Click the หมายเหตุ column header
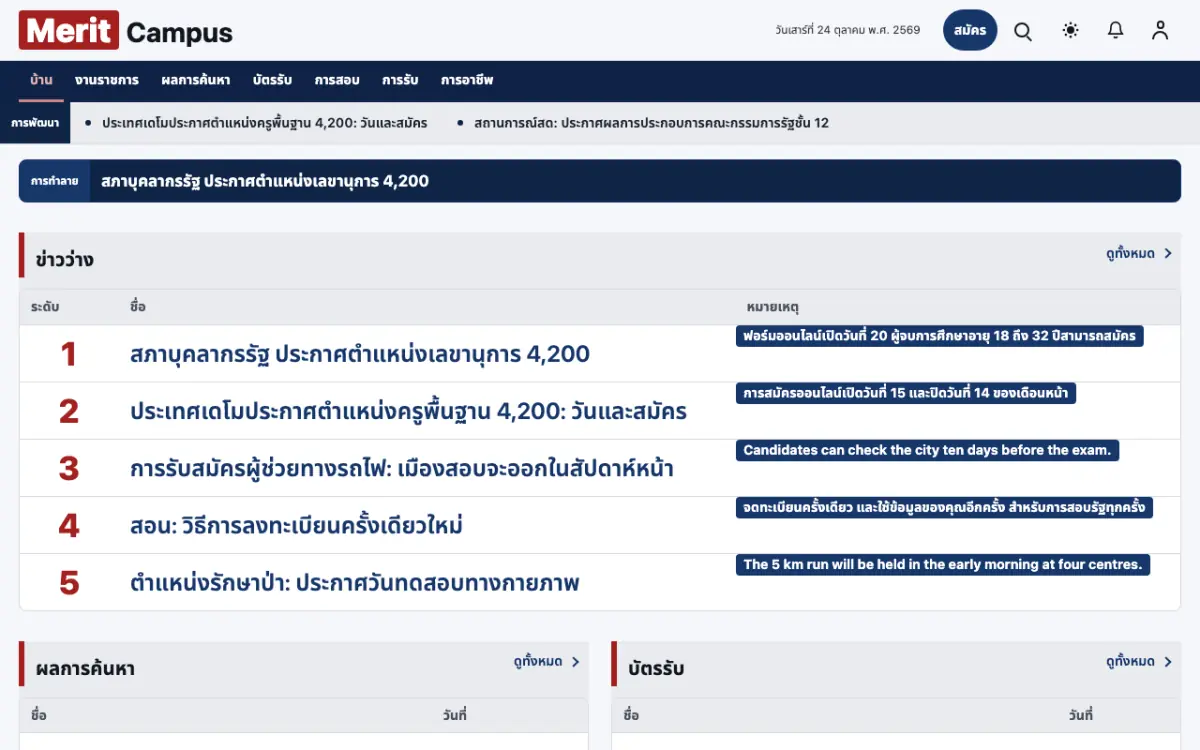Image resolution: width=1200 pixels, height=750 pixels. click(x=773, y=307)
